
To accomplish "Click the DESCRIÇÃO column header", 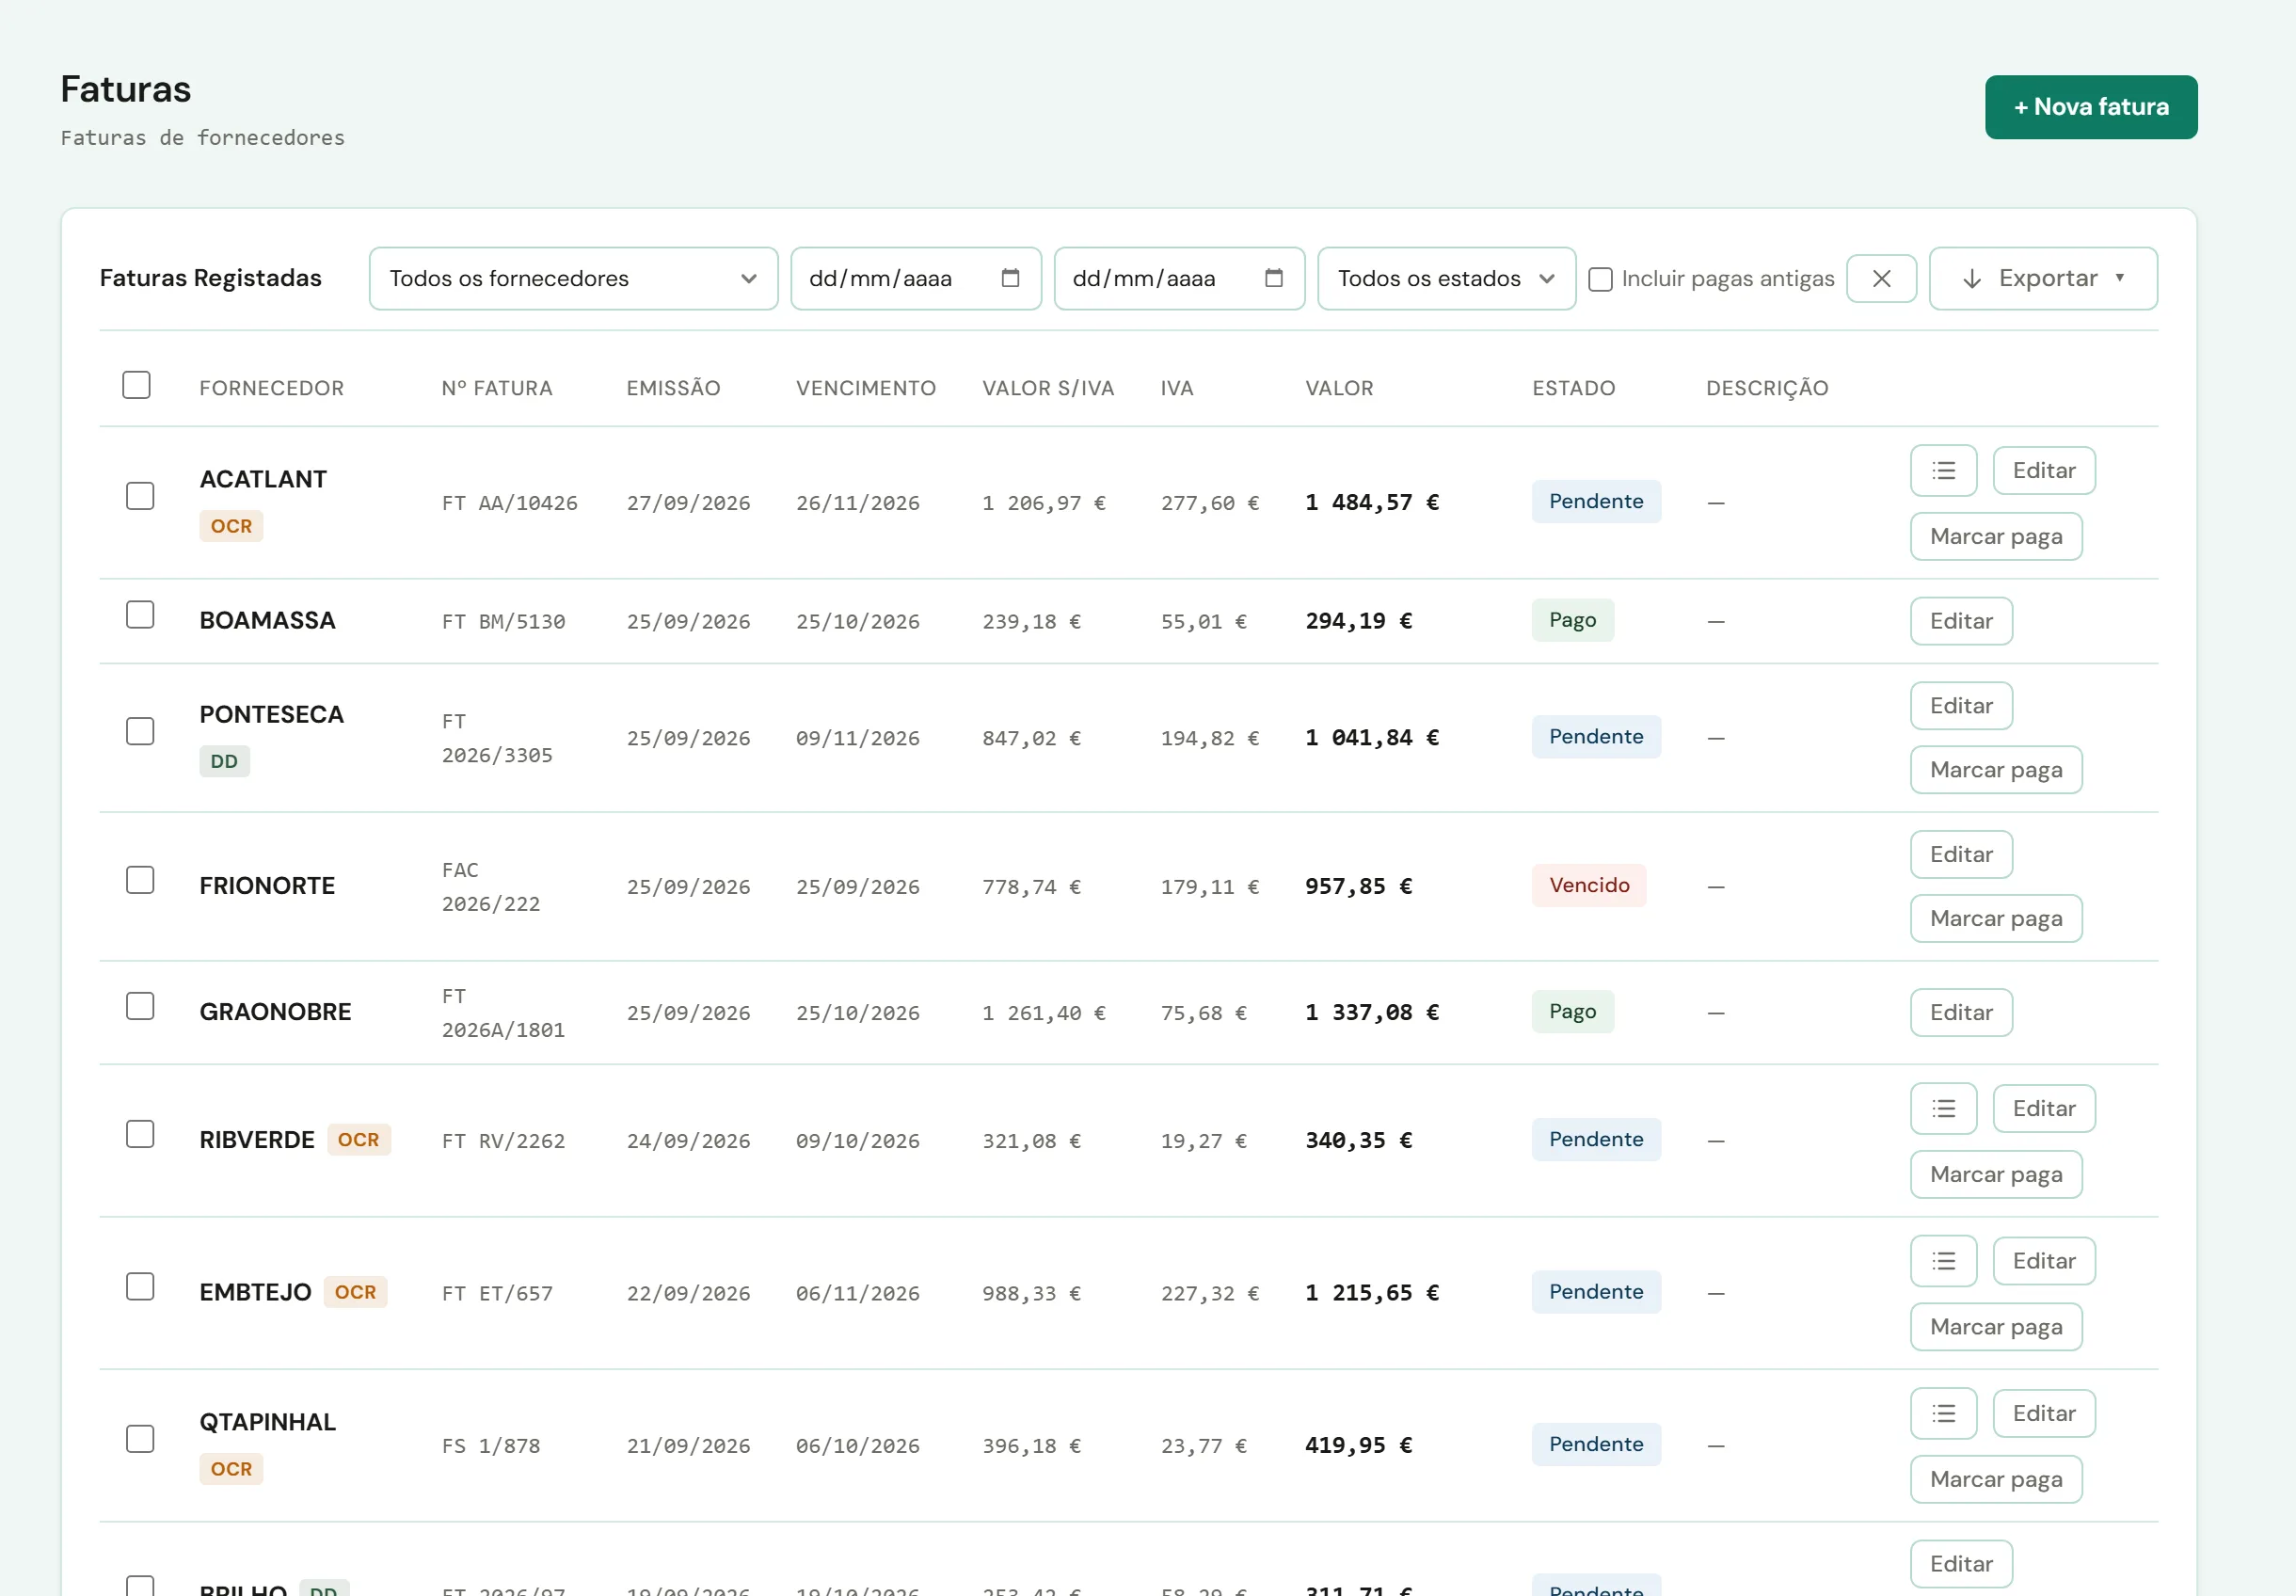I will click(1766, 388).
